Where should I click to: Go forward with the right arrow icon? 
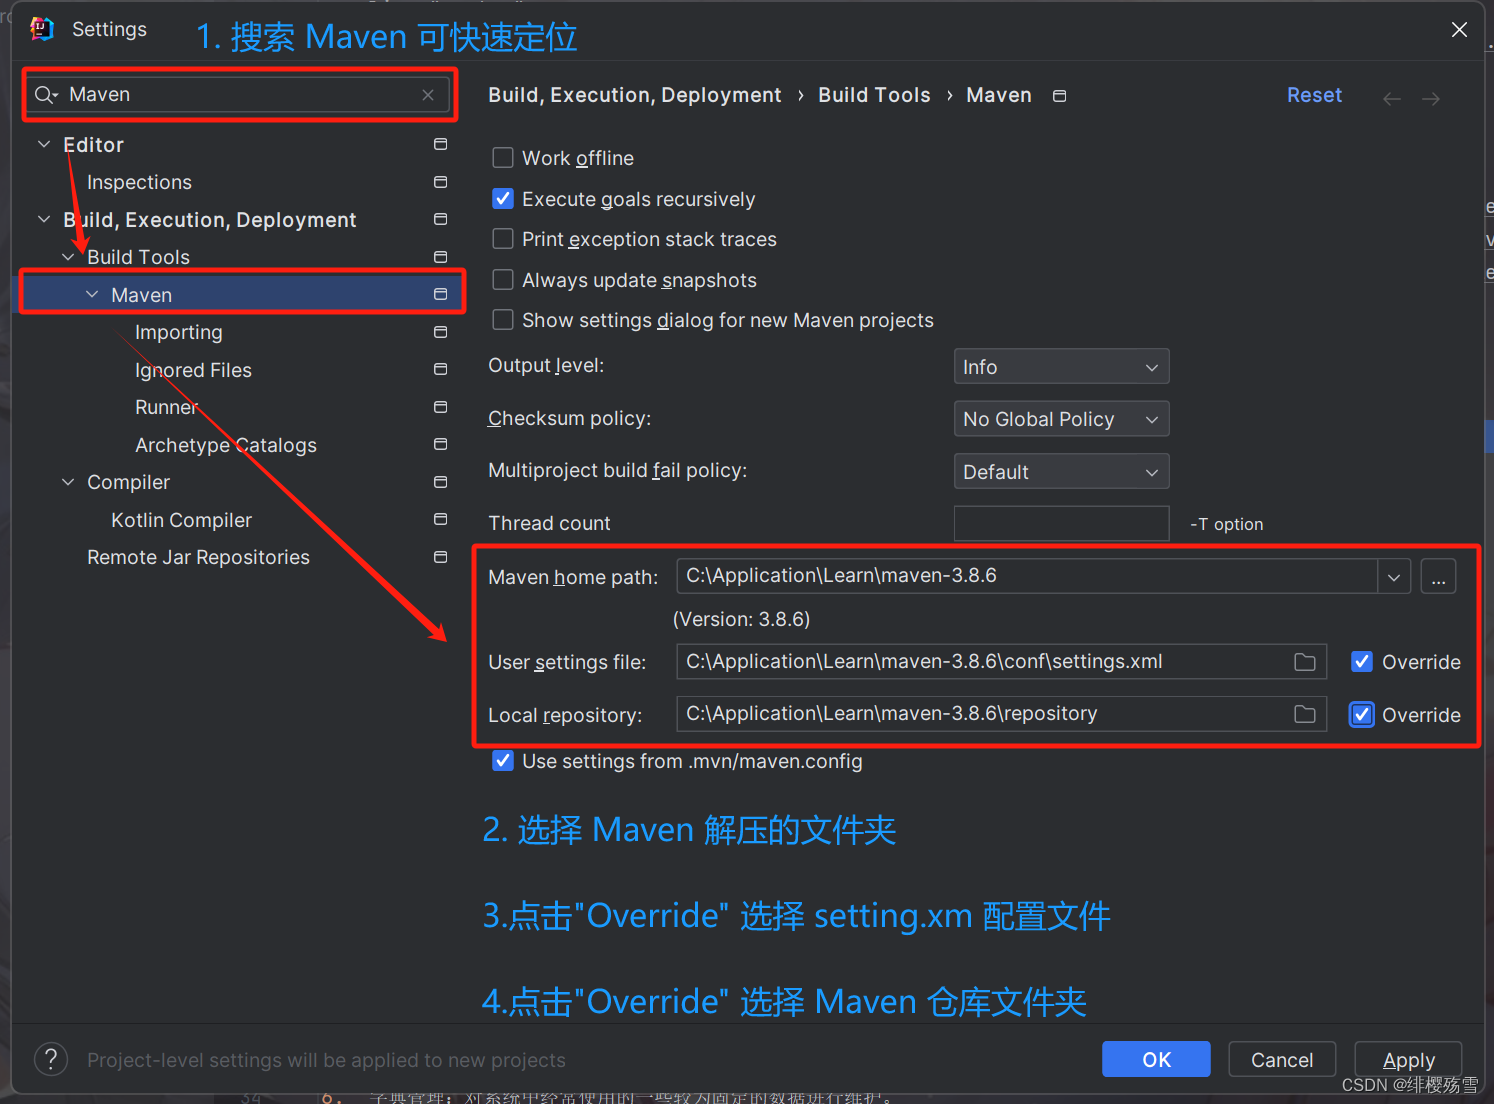(x=1431, y=98)
